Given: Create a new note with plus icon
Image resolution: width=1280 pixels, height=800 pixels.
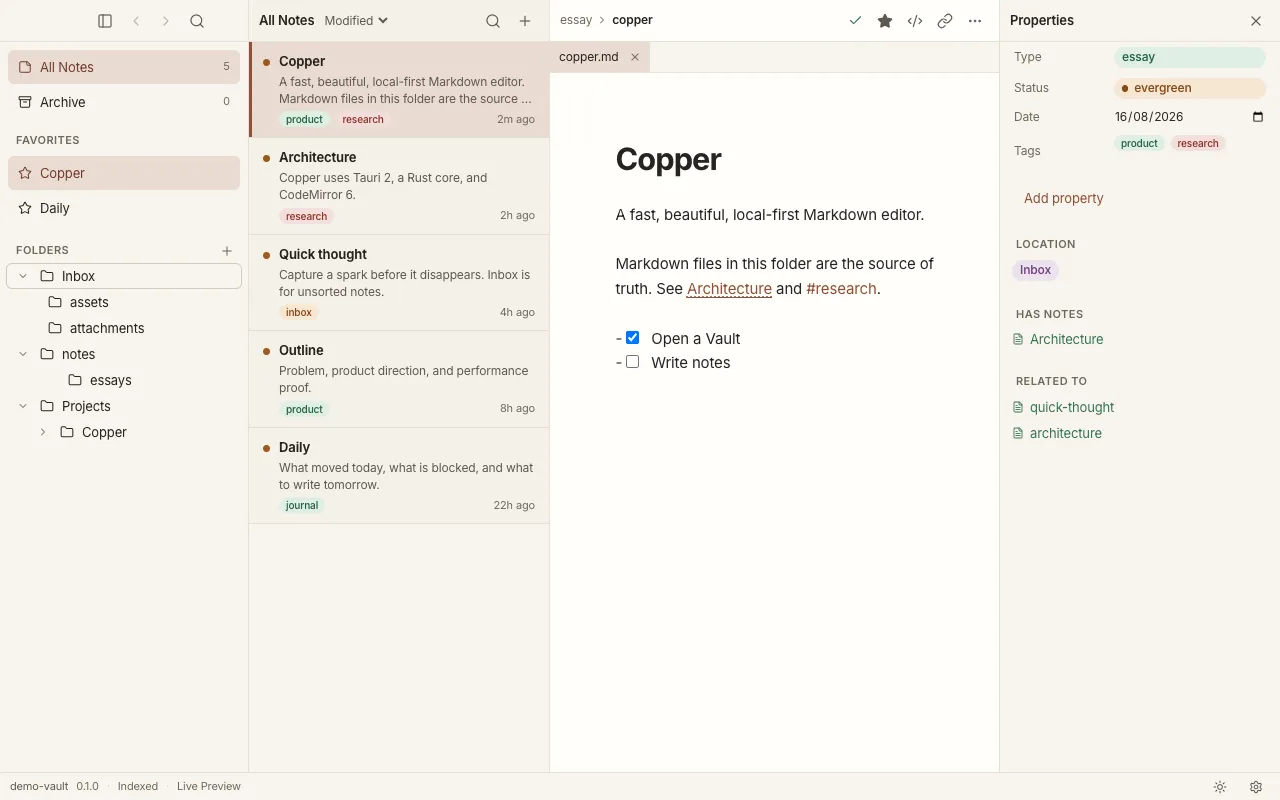Looking at the screenshot, I should (525, 21).
